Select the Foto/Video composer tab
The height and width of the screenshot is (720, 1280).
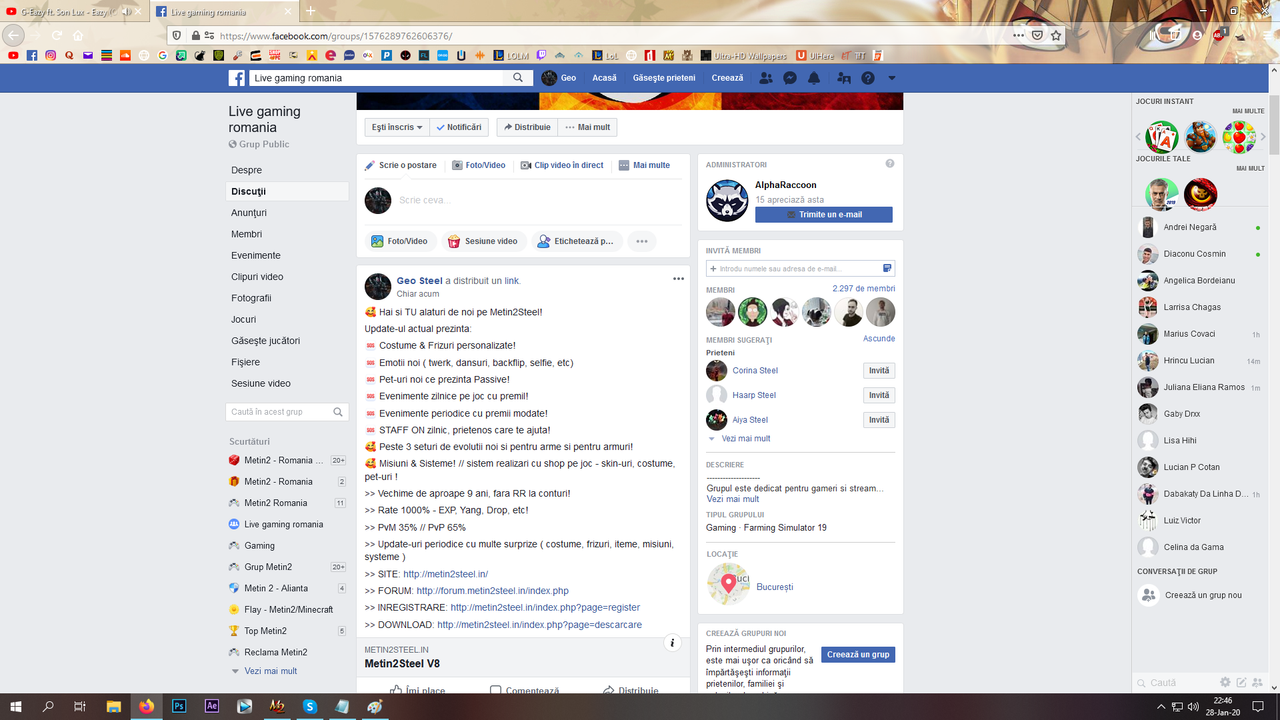point(479,165)
